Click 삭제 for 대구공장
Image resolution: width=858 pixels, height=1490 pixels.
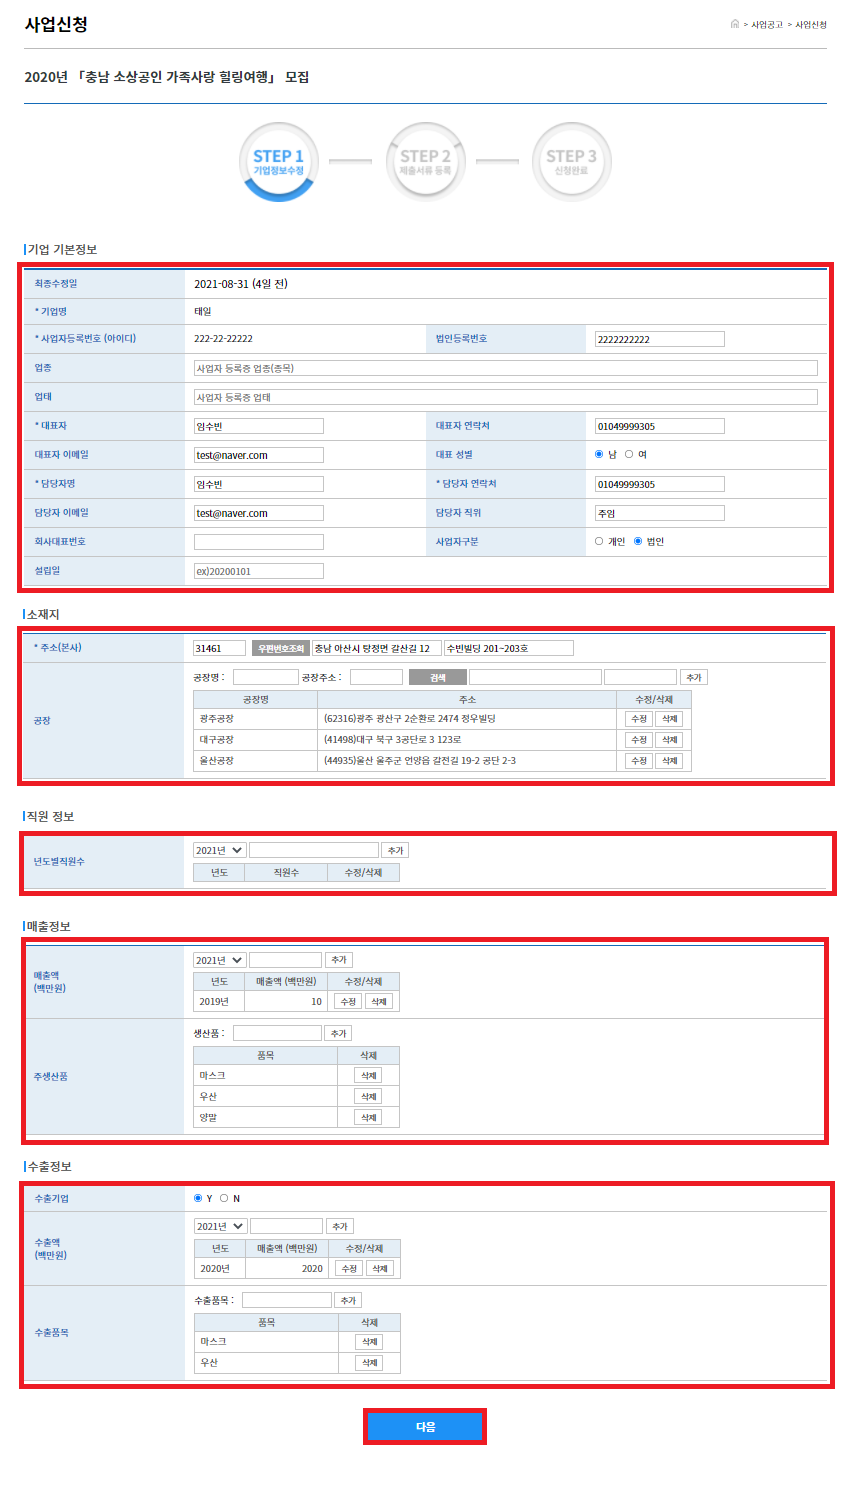point(670,740)
